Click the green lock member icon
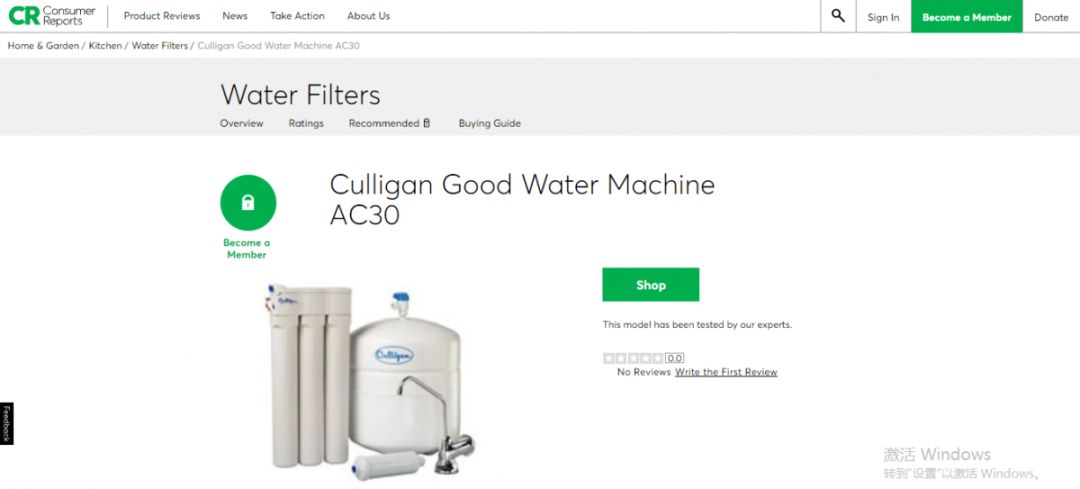Viewport: 1080px width, 489px height. click(x=248, y=202)
